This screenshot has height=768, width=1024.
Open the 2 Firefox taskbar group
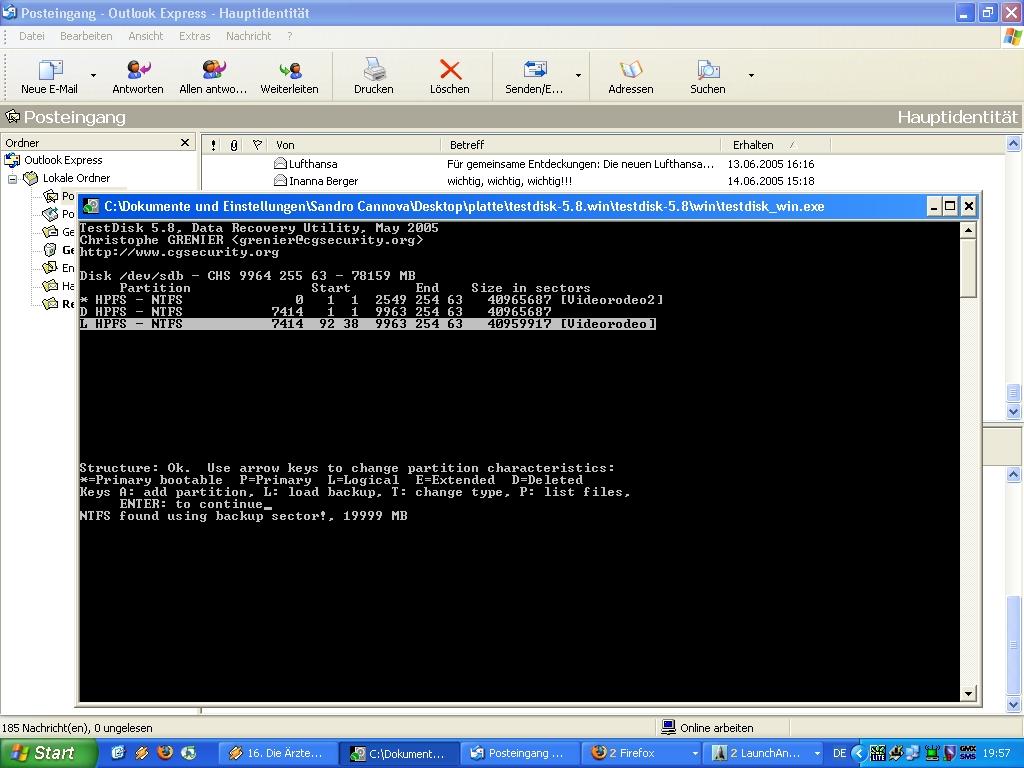click(x=641, y=754)
